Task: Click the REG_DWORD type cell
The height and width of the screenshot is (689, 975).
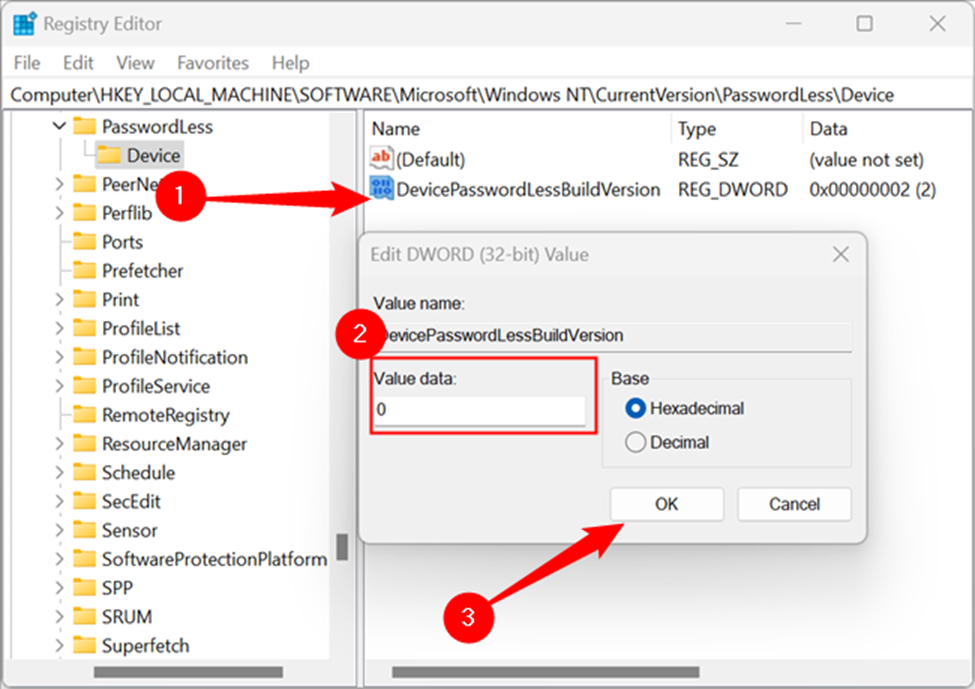Action: point(732,189)
